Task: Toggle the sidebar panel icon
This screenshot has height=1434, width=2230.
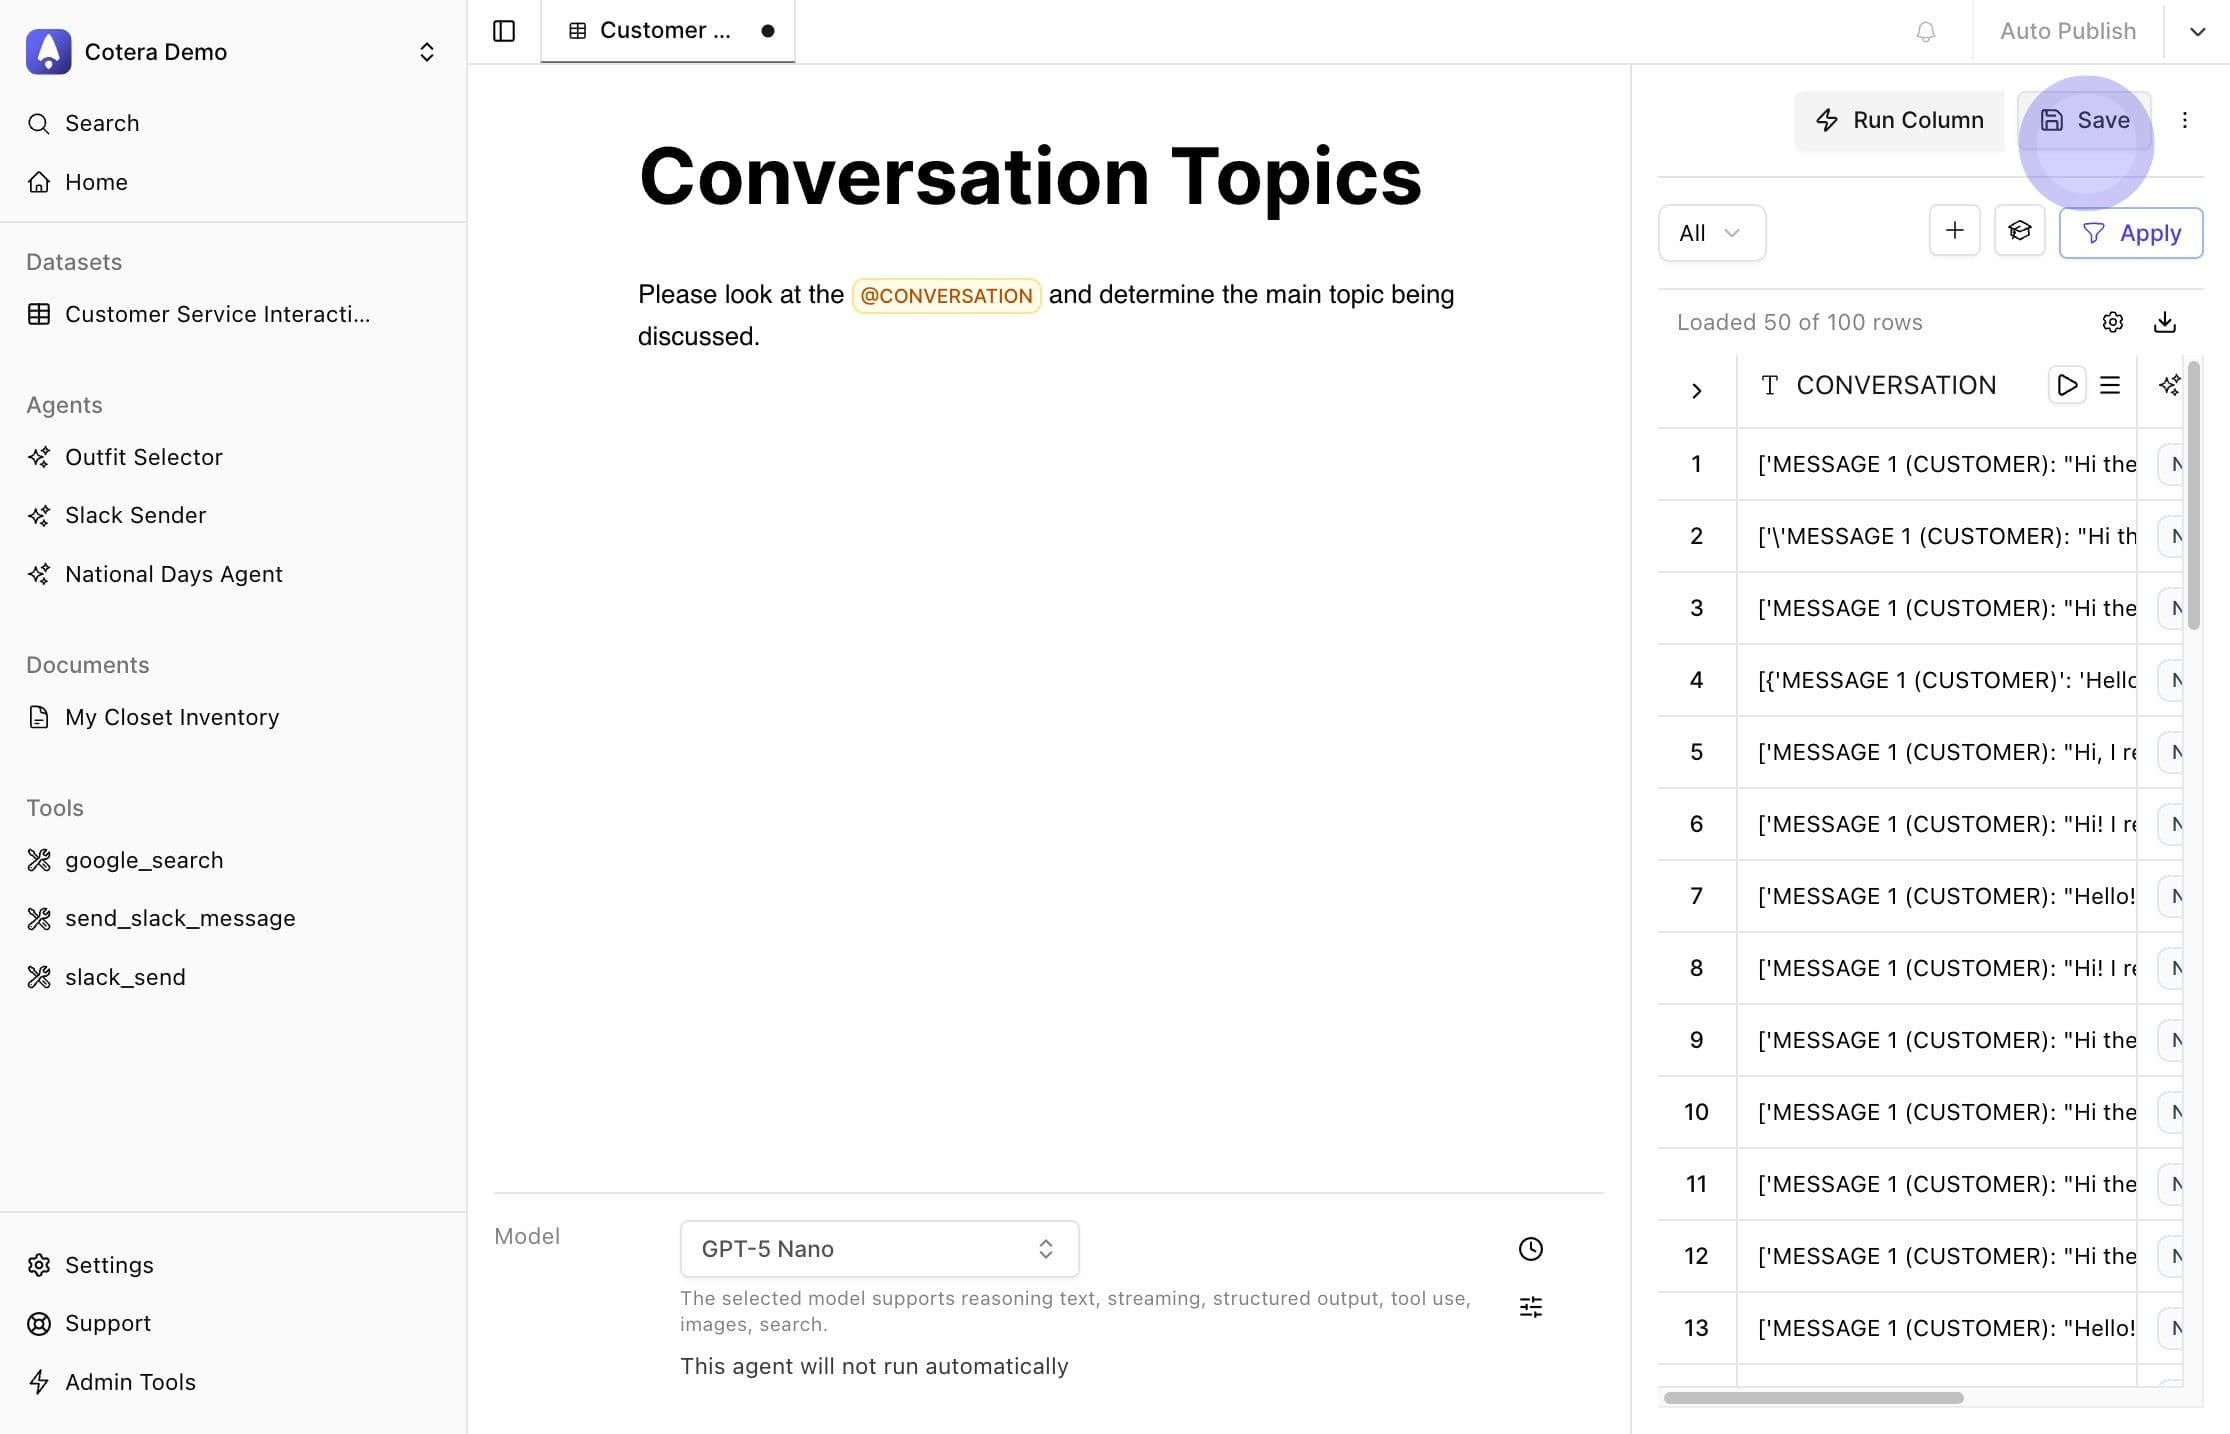Action: (504, 31)
